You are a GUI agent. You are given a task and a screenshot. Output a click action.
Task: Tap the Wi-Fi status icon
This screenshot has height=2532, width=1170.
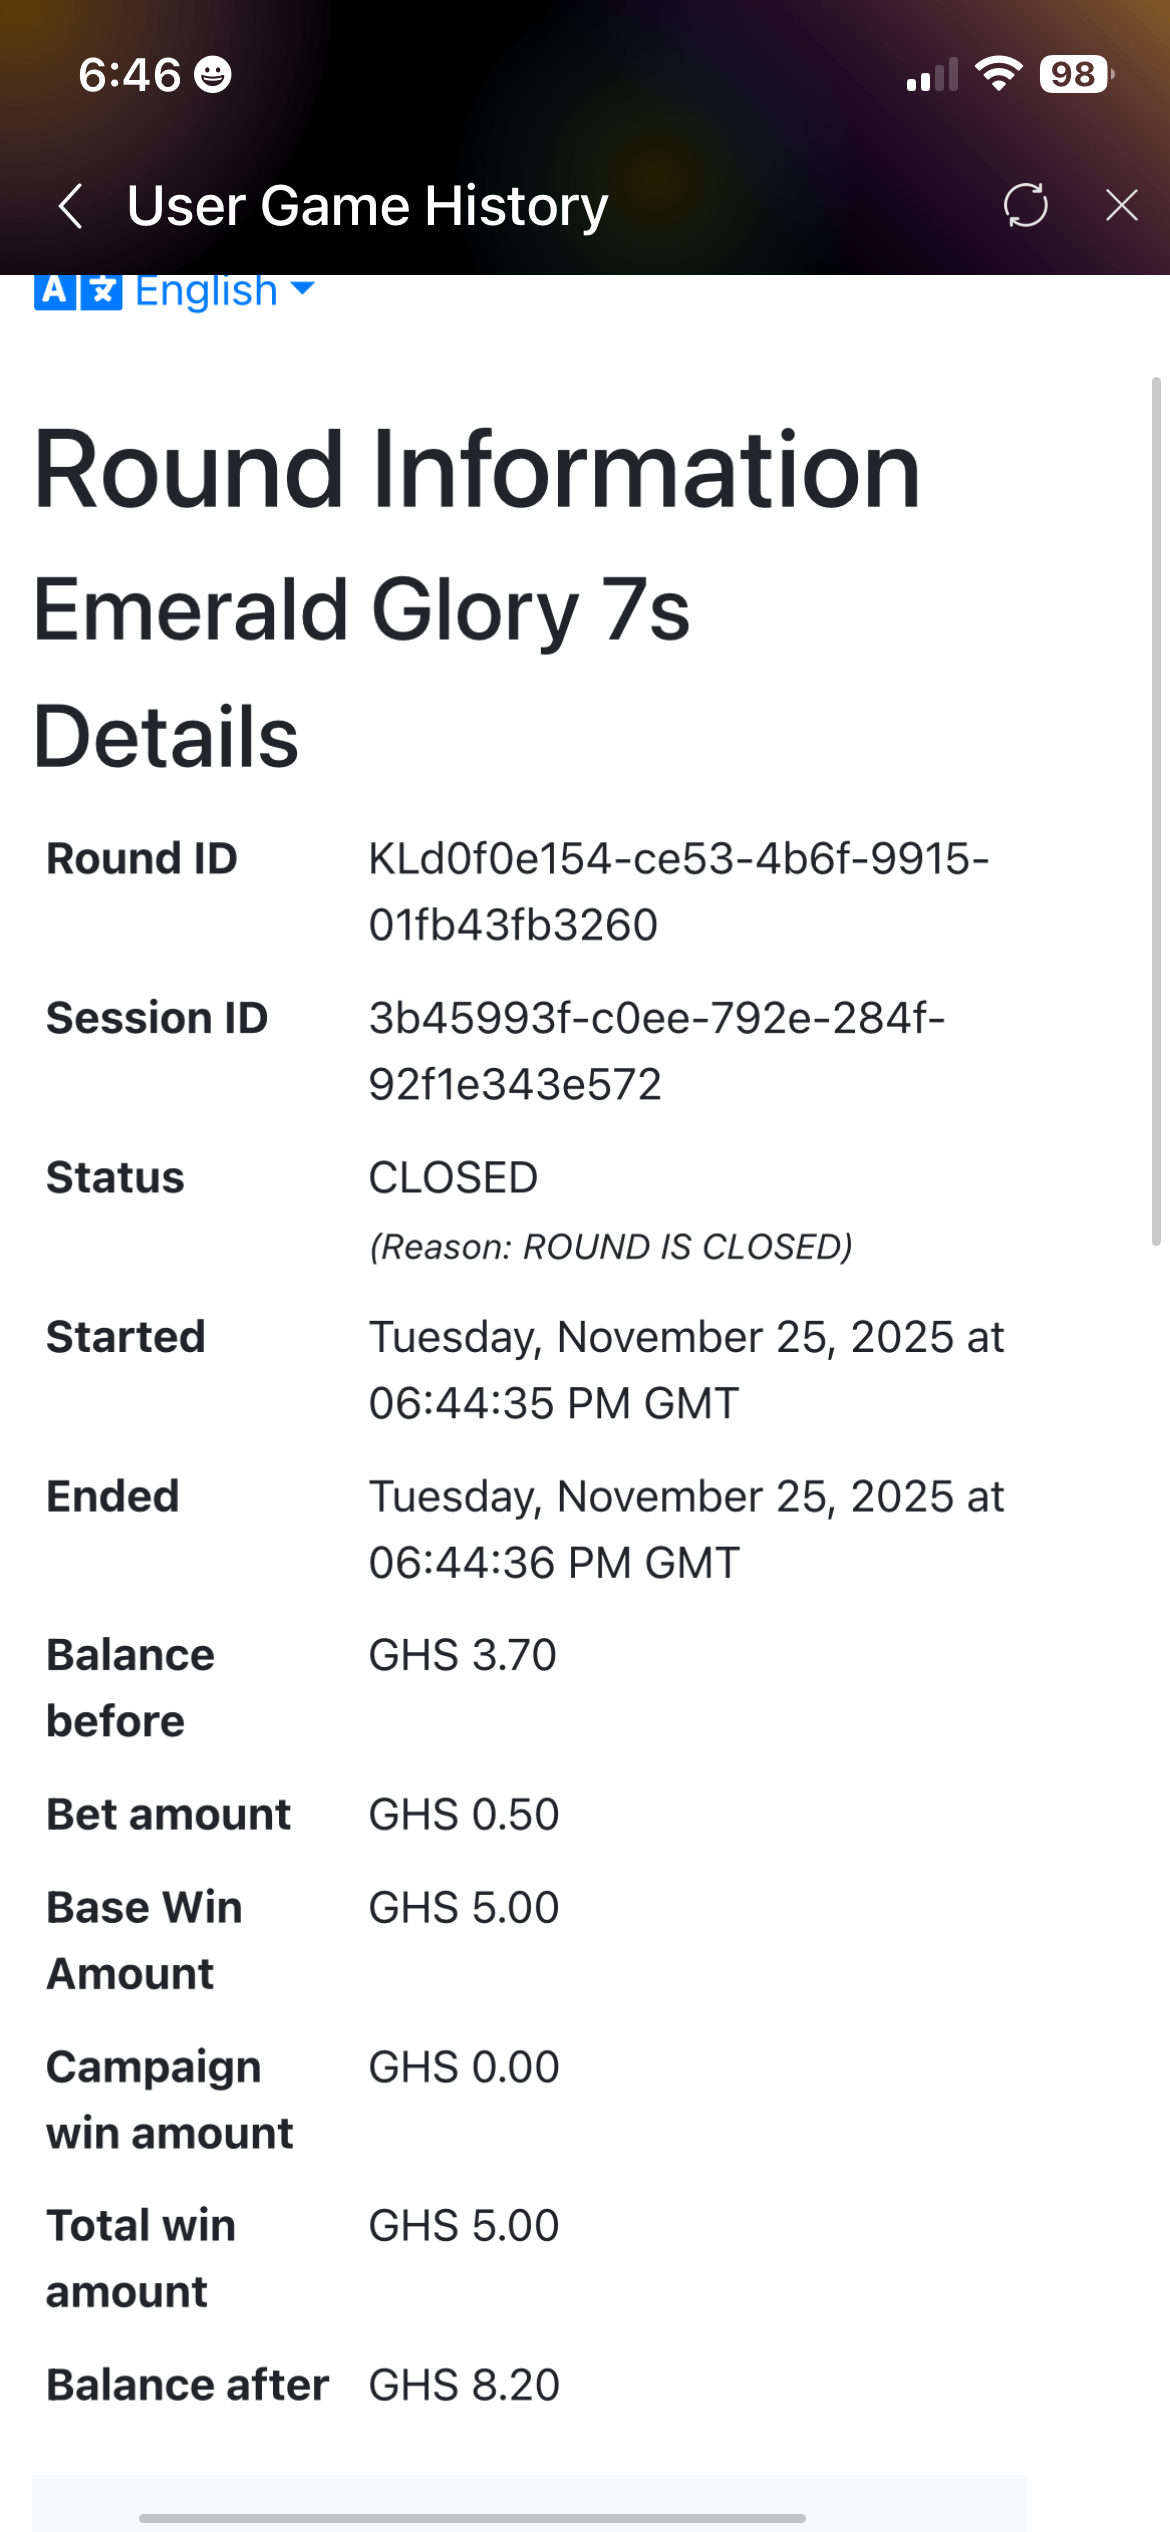pos(998,74)
